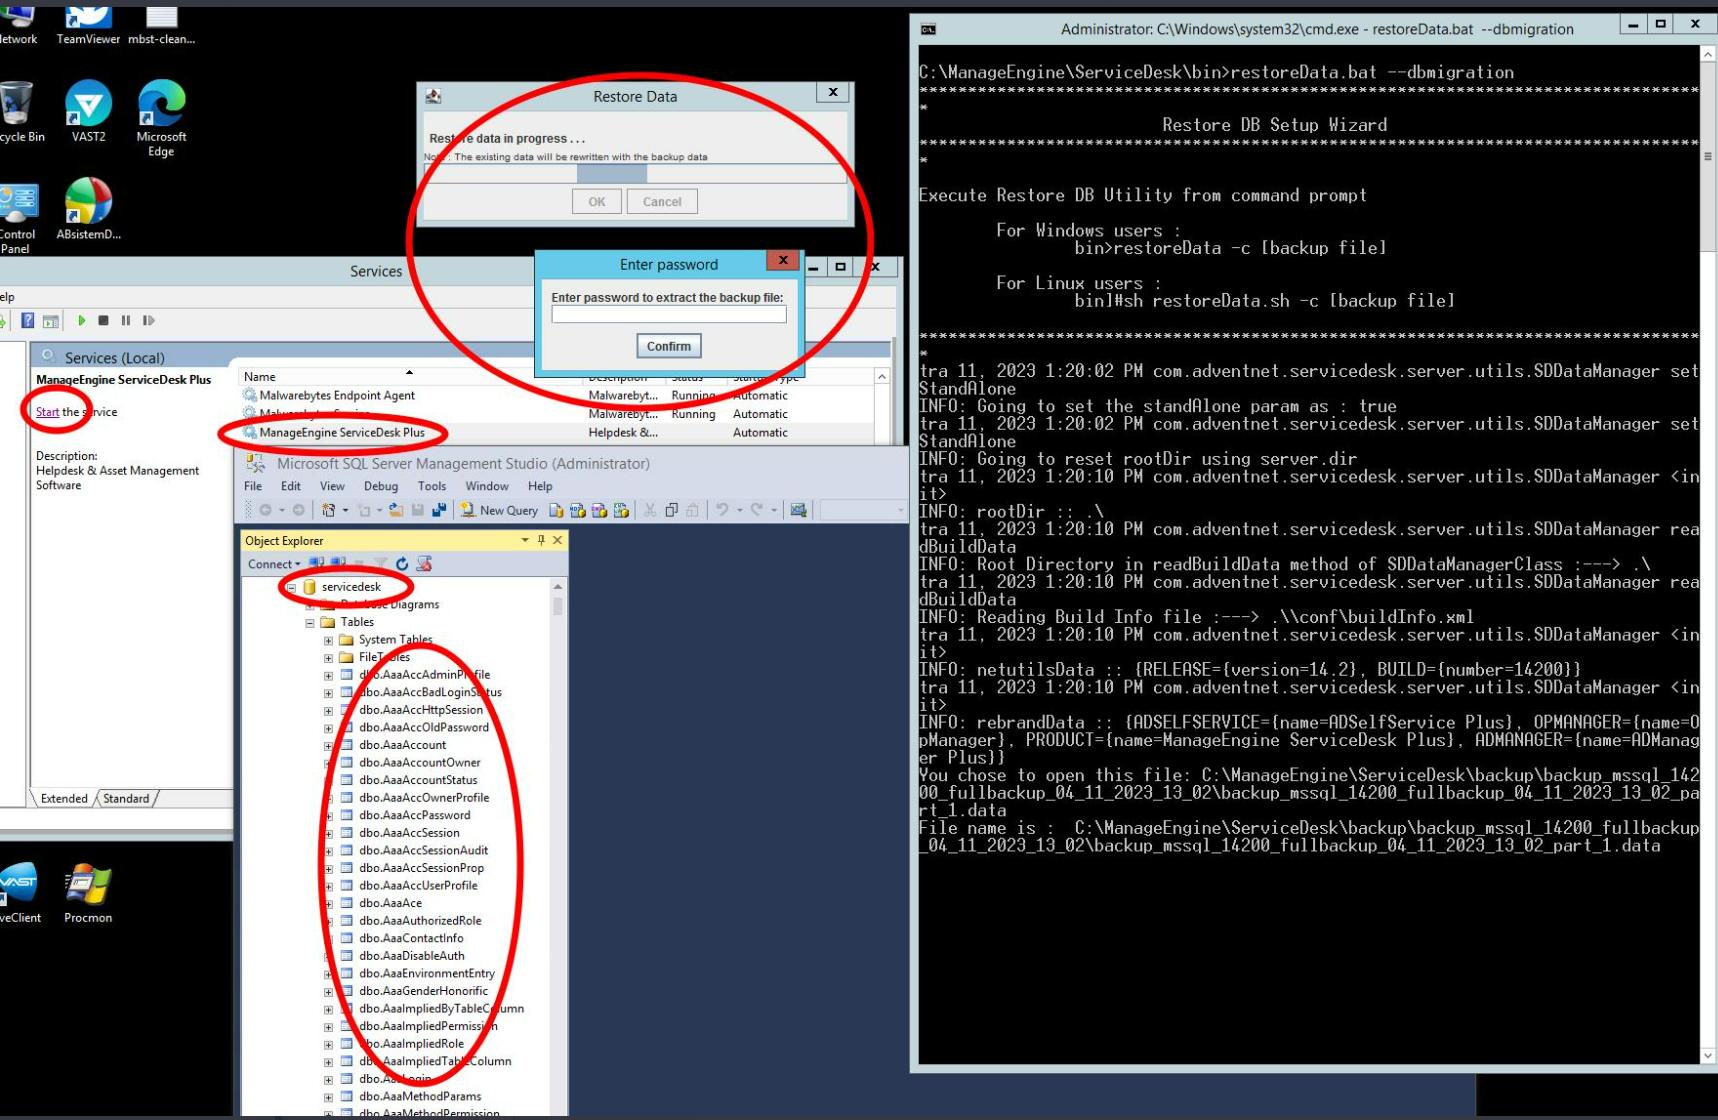1718x1120 pixels.
Task: Collapse the Tables folder node
Action: [x=310, y=622]
